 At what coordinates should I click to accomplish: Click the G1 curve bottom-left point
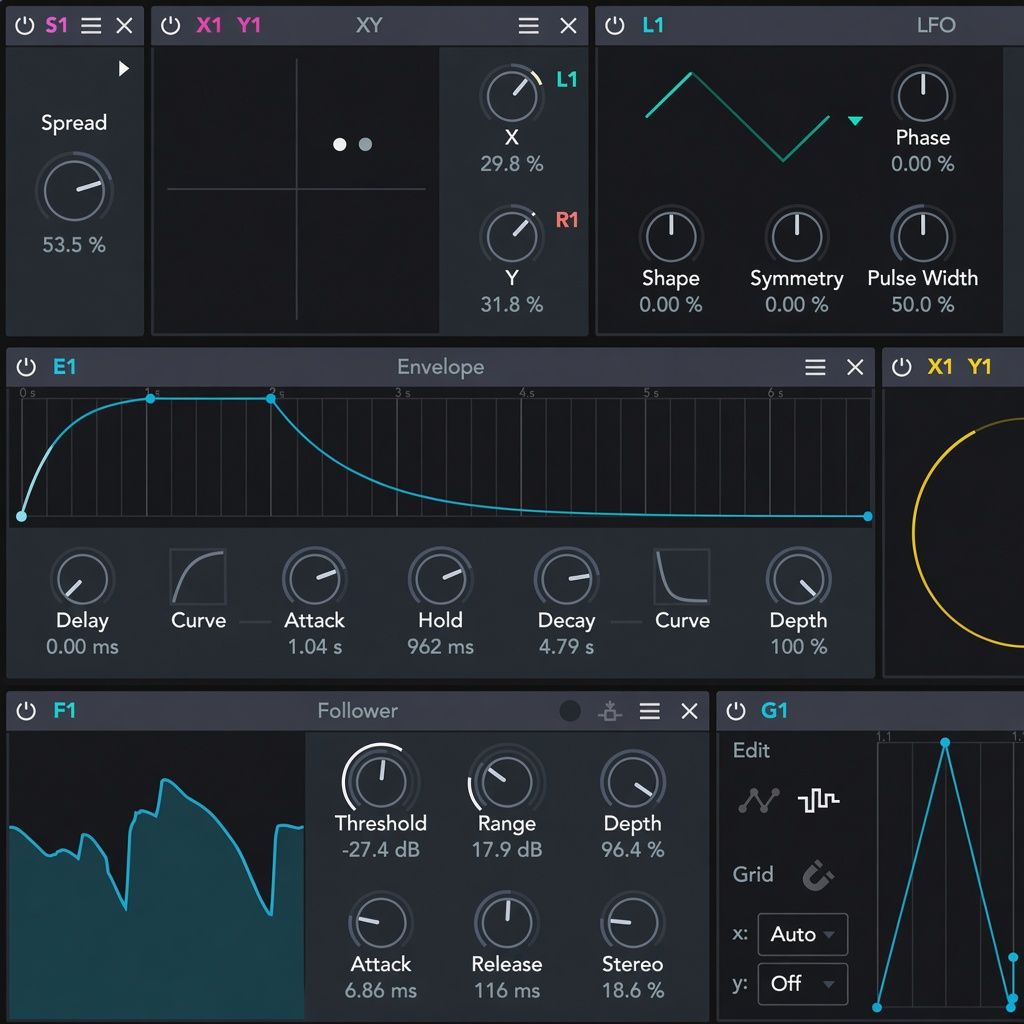877,1008
